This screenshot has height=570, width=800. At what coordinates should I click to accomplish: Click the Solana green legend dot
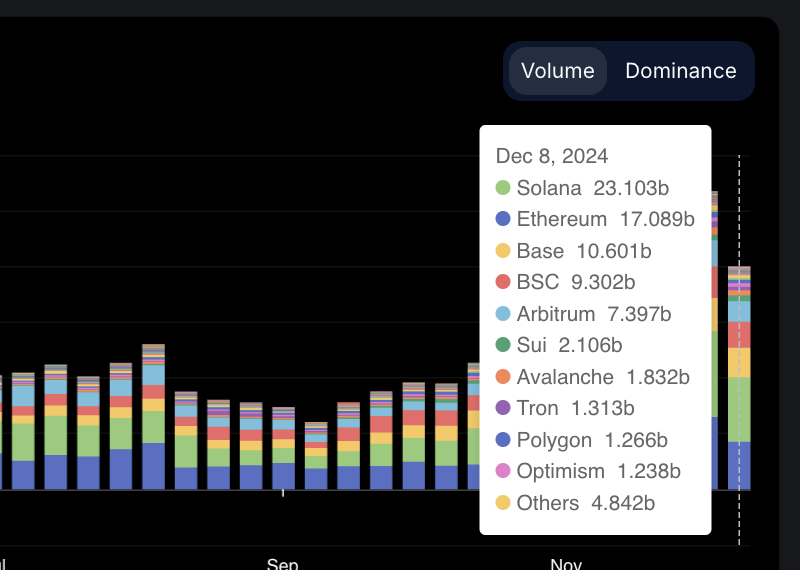(503, 188)
